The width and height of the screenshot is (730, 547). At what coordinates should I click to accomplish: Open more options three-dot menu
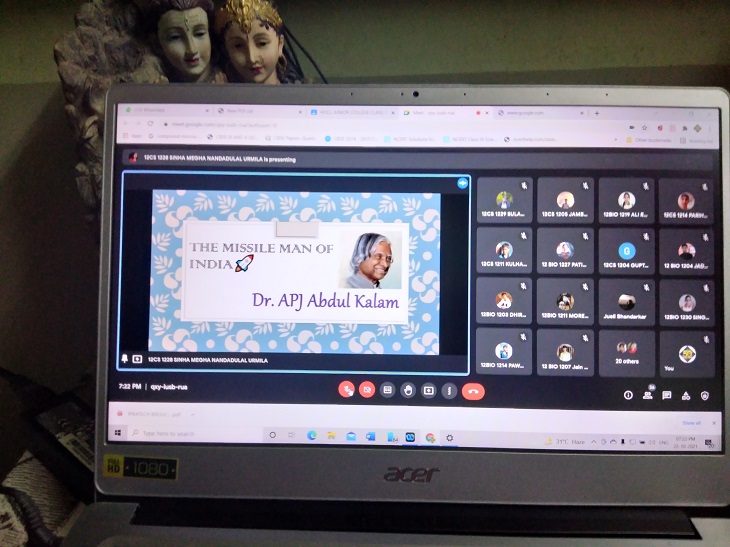tap(449, 390)
